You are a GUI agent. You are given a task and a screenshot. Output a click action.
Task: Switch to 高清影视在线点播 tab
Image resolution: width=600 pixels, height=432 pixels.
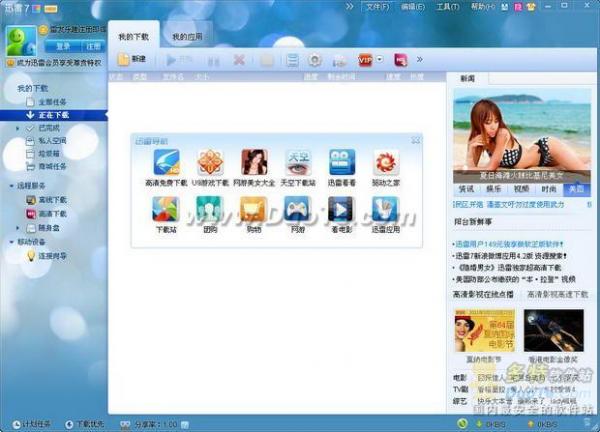483,294
